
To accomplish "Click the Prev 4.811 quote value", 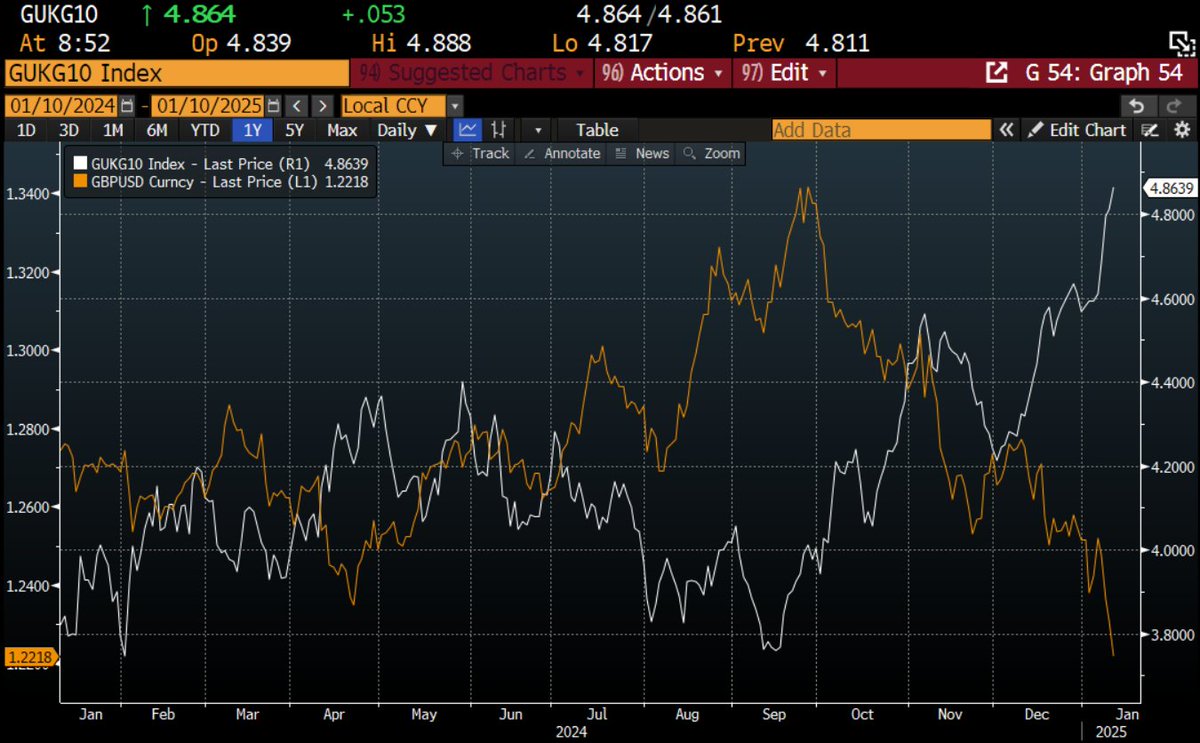I will 802,43.
